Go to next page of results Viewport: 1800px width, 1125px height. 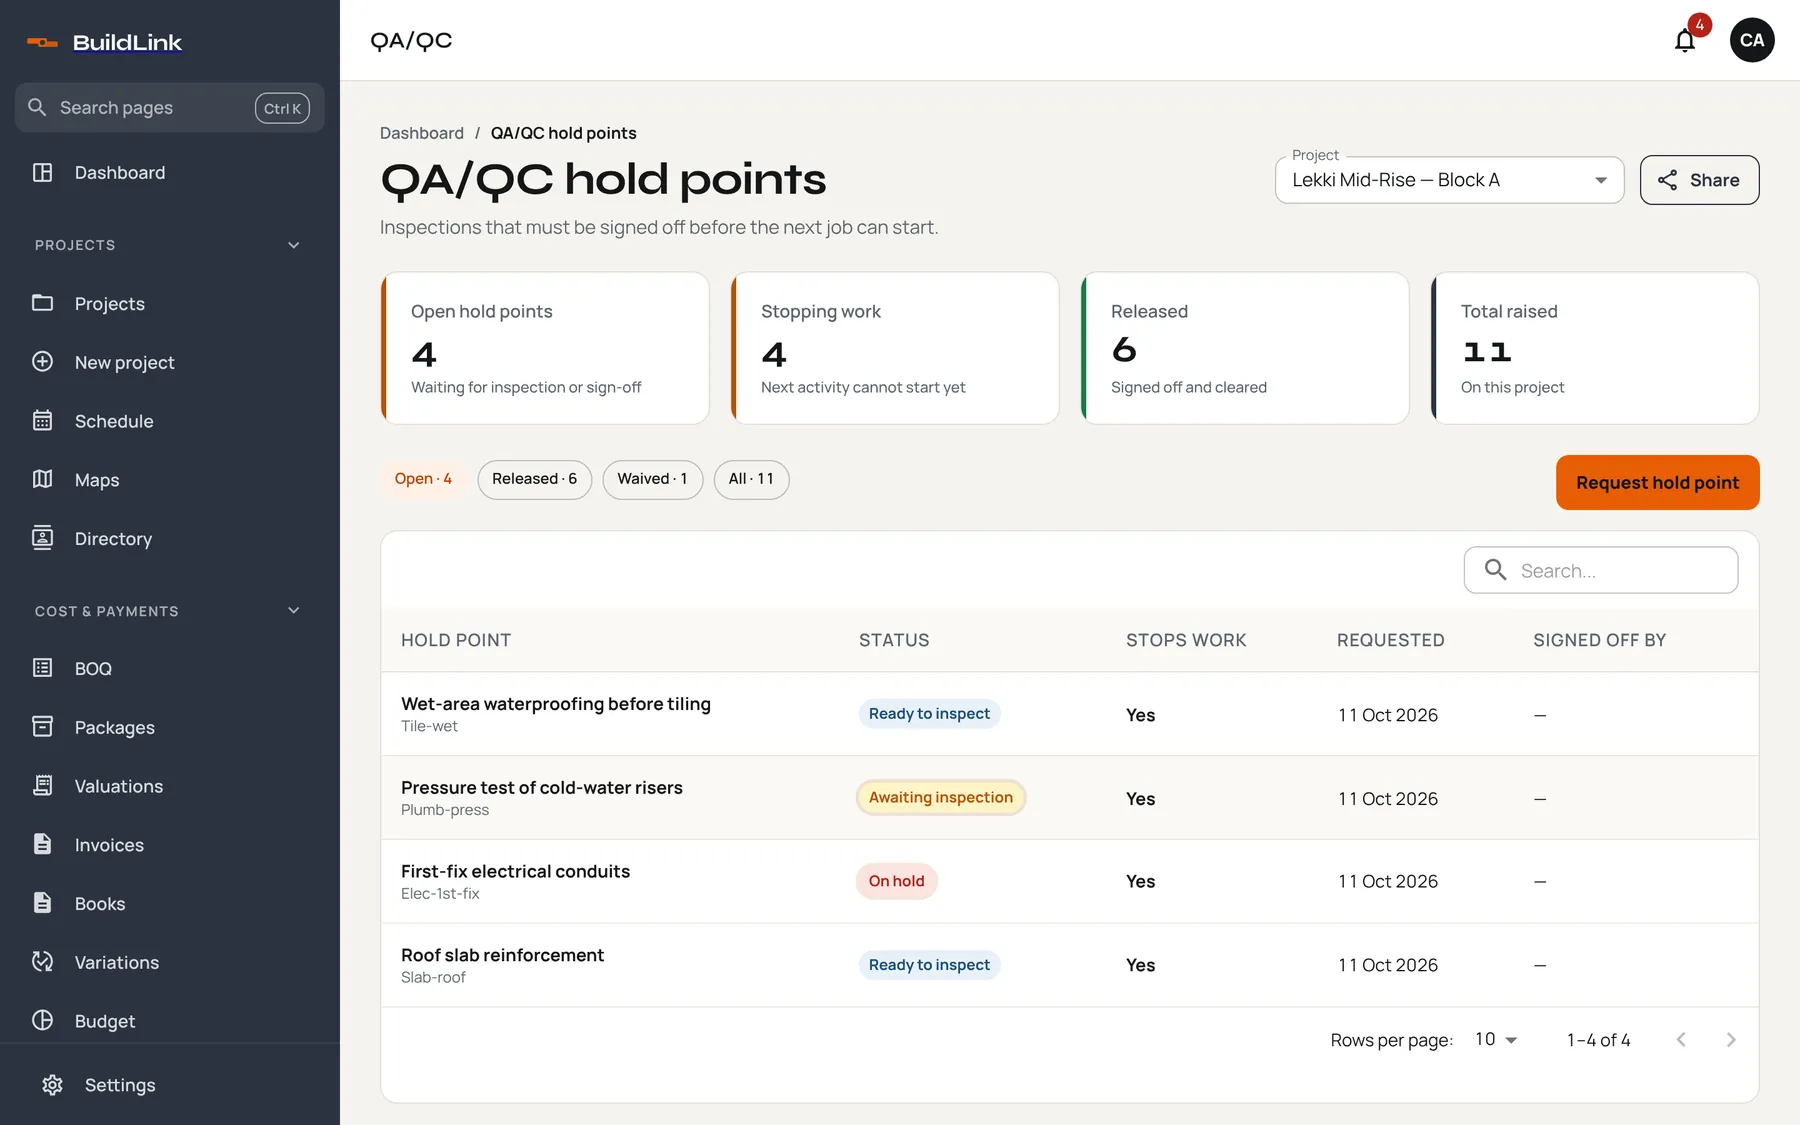(1731, 1040)
